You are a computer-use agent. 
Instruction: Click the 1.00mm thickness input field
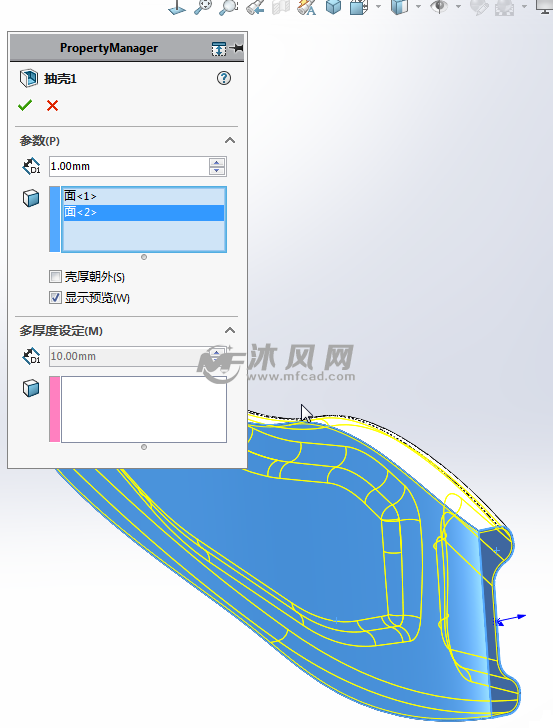[129, 166]
